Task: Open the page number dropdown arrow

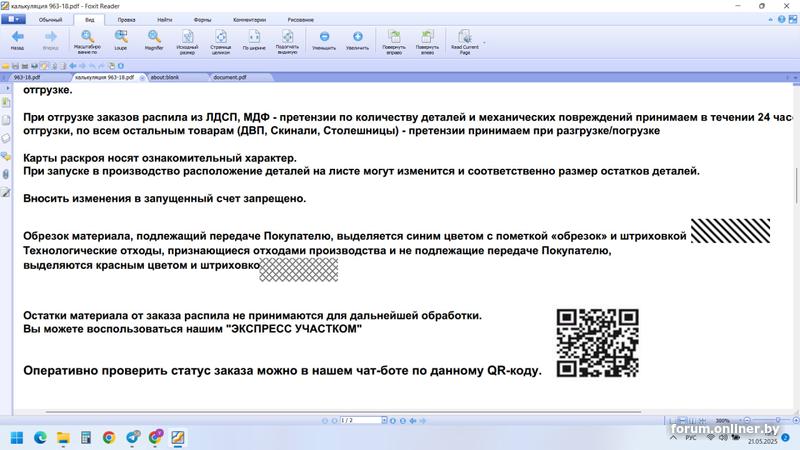Action: coord(384,420)
